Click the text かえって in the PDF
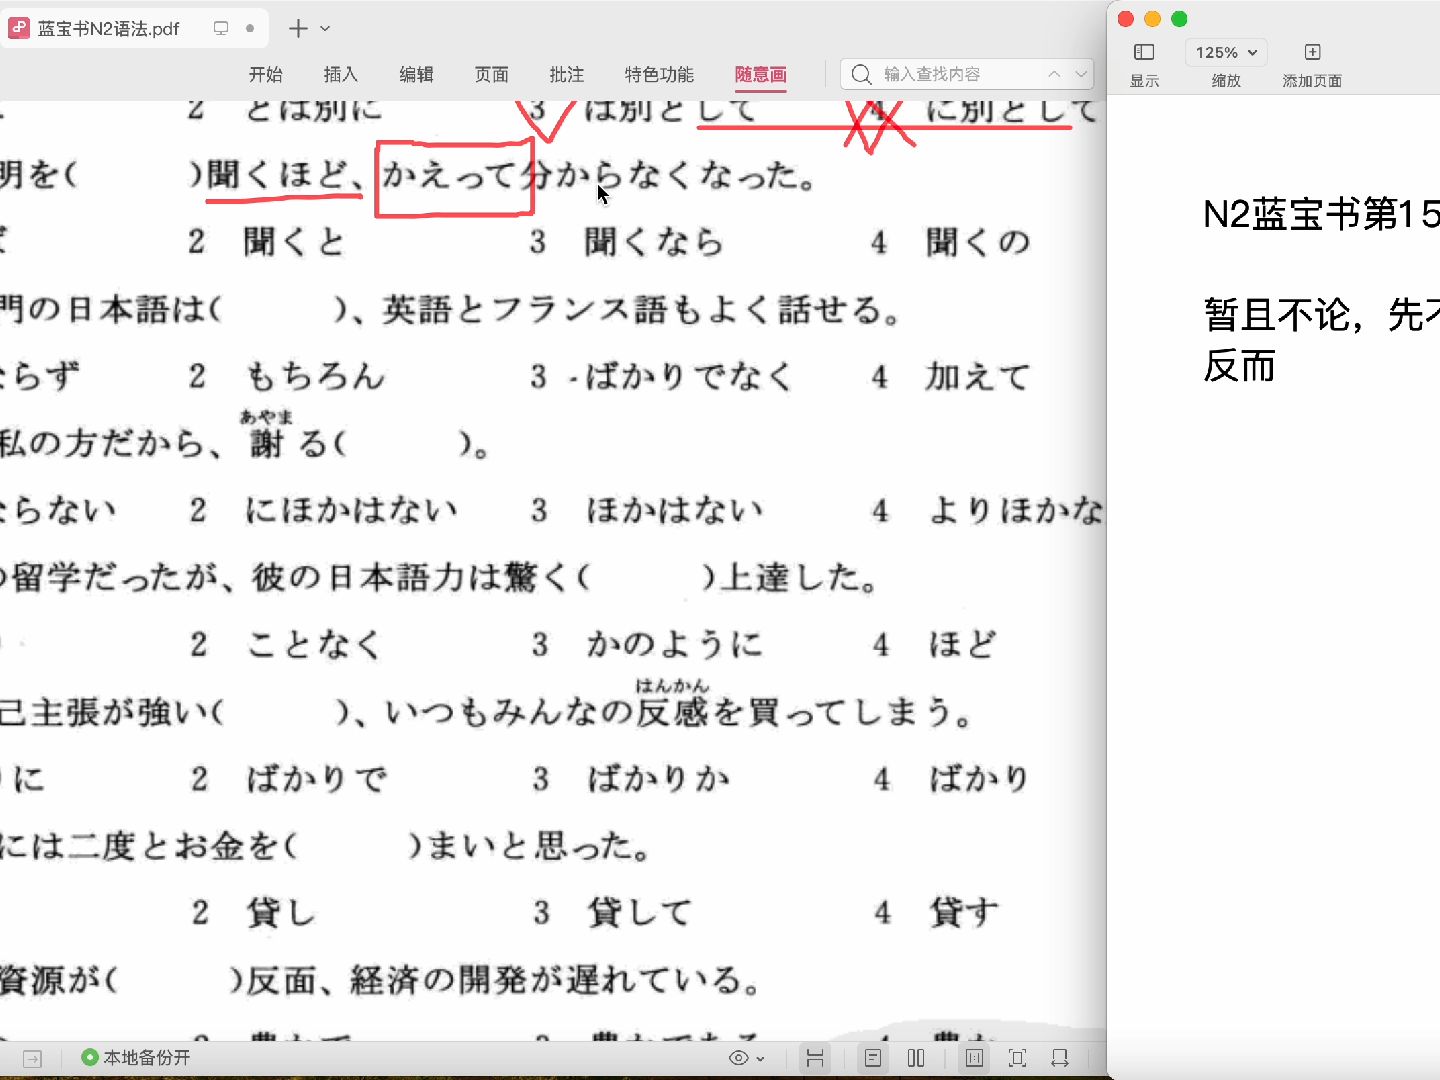The height and width of the screenshot is (1080, 1440). (x=448, y=176)
